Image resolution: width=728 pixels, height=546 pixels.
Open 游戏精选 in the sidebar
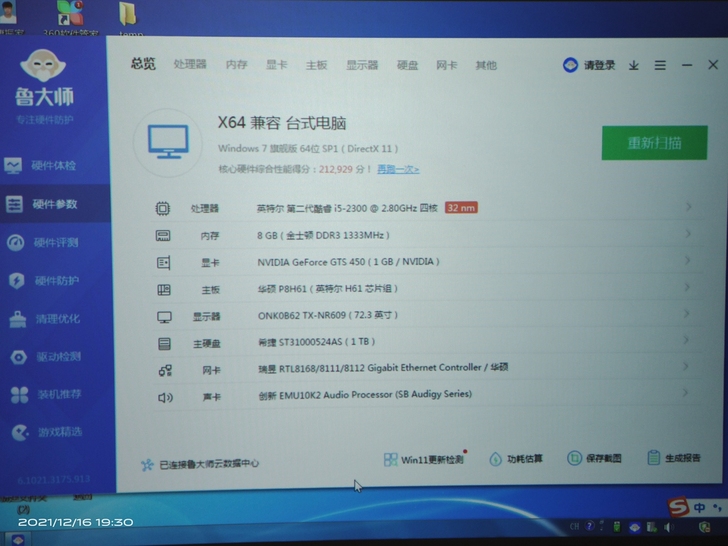click(47, 432)
